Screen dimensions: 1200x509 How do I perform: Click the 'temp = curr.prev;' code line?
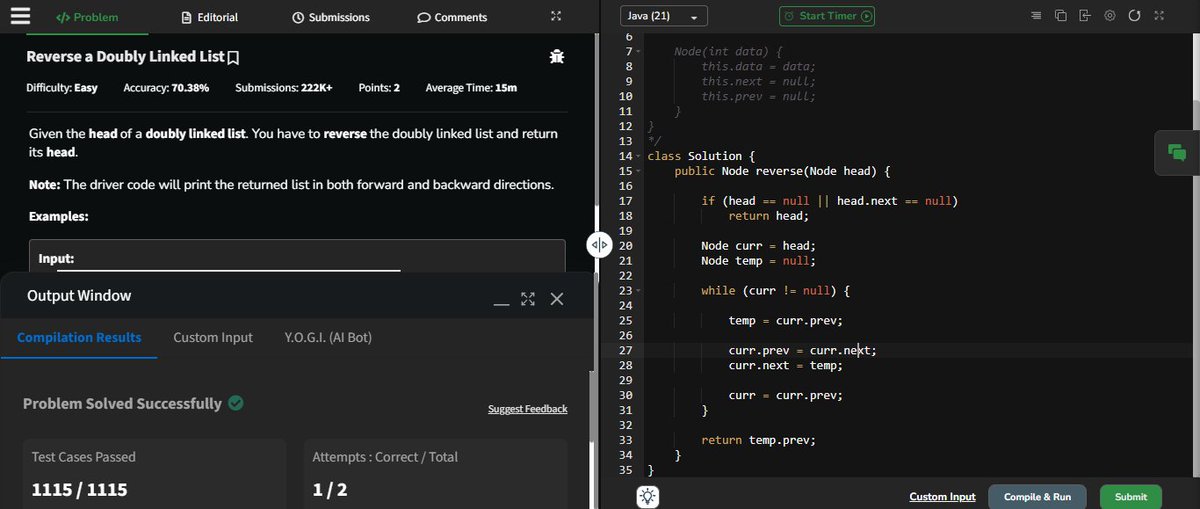click(786, 321)
